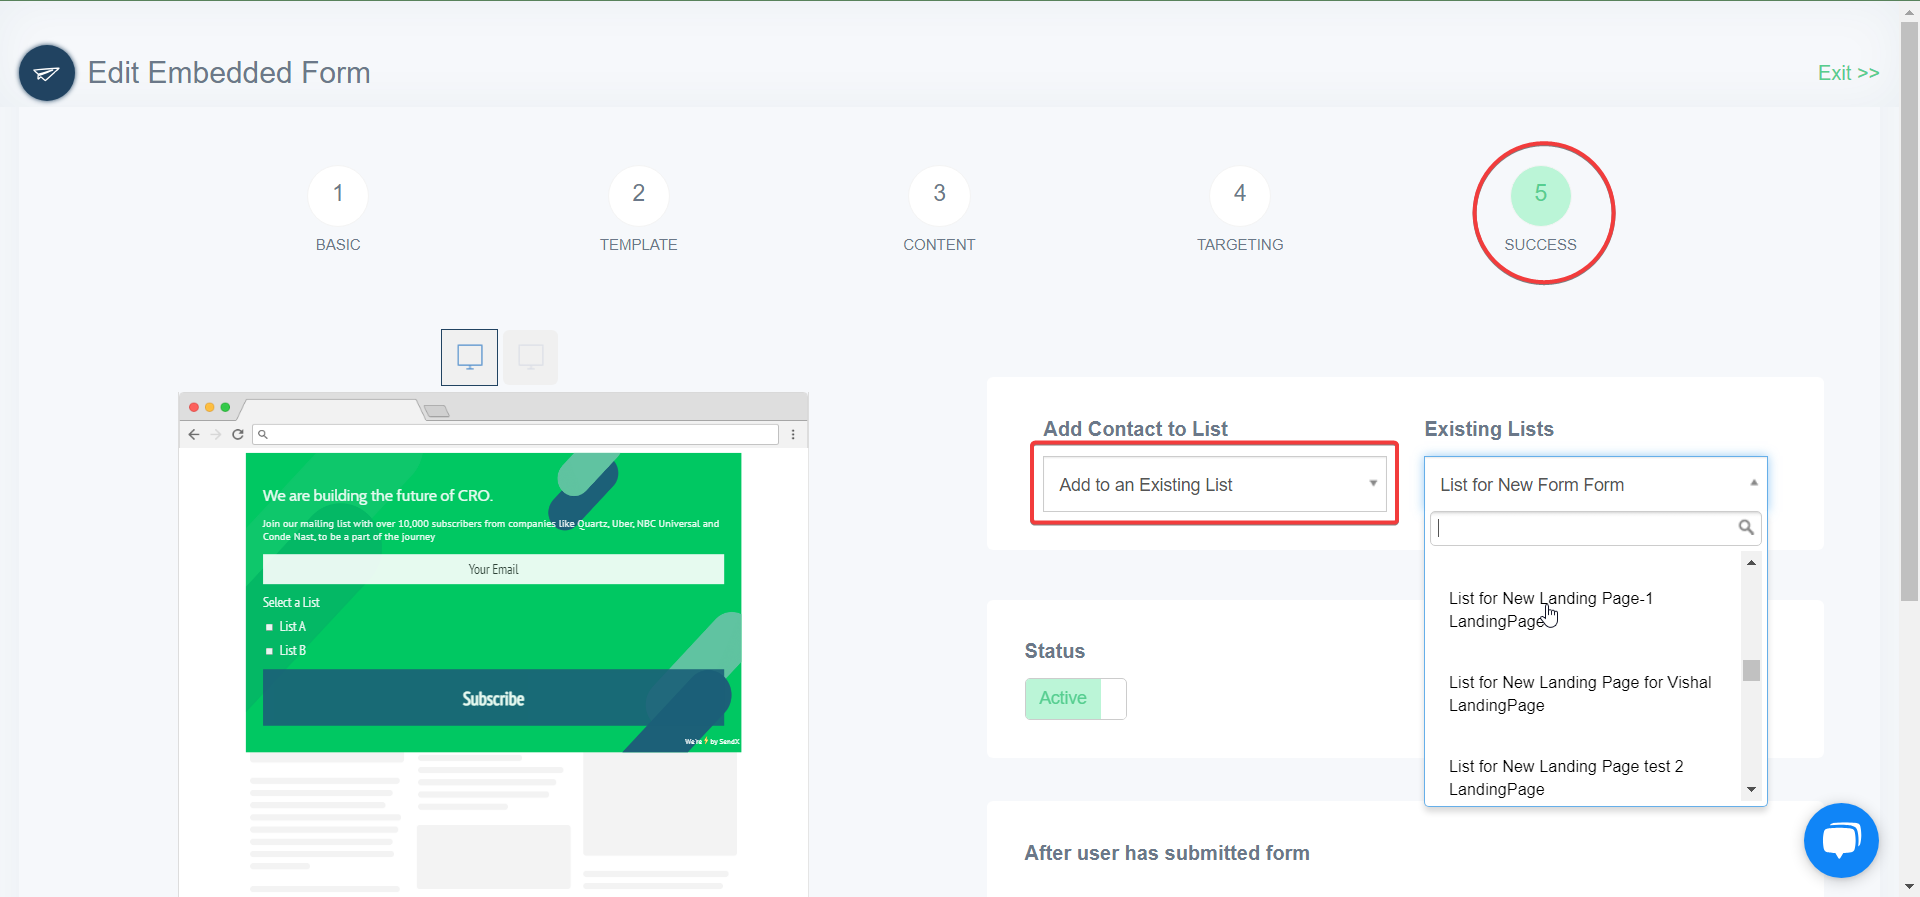Toggle the Active status switch

click(1076, 699)
